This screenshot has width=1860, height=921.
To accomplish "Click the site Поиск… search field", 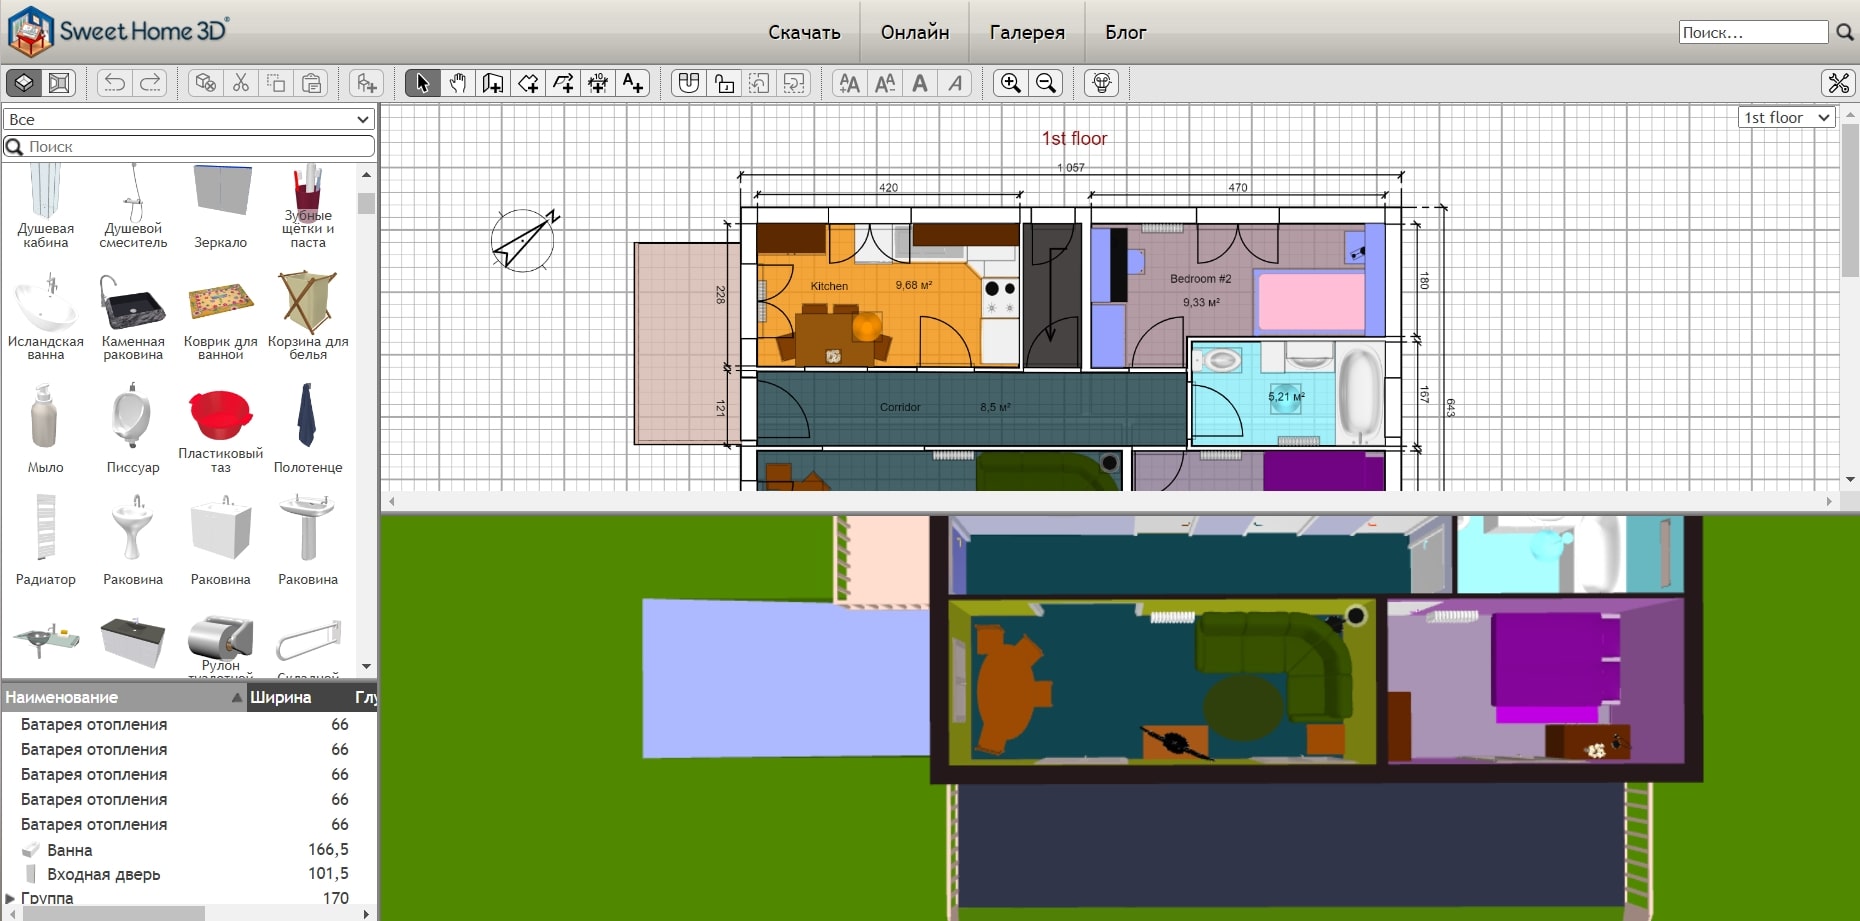I will [x=1754, y=32].
